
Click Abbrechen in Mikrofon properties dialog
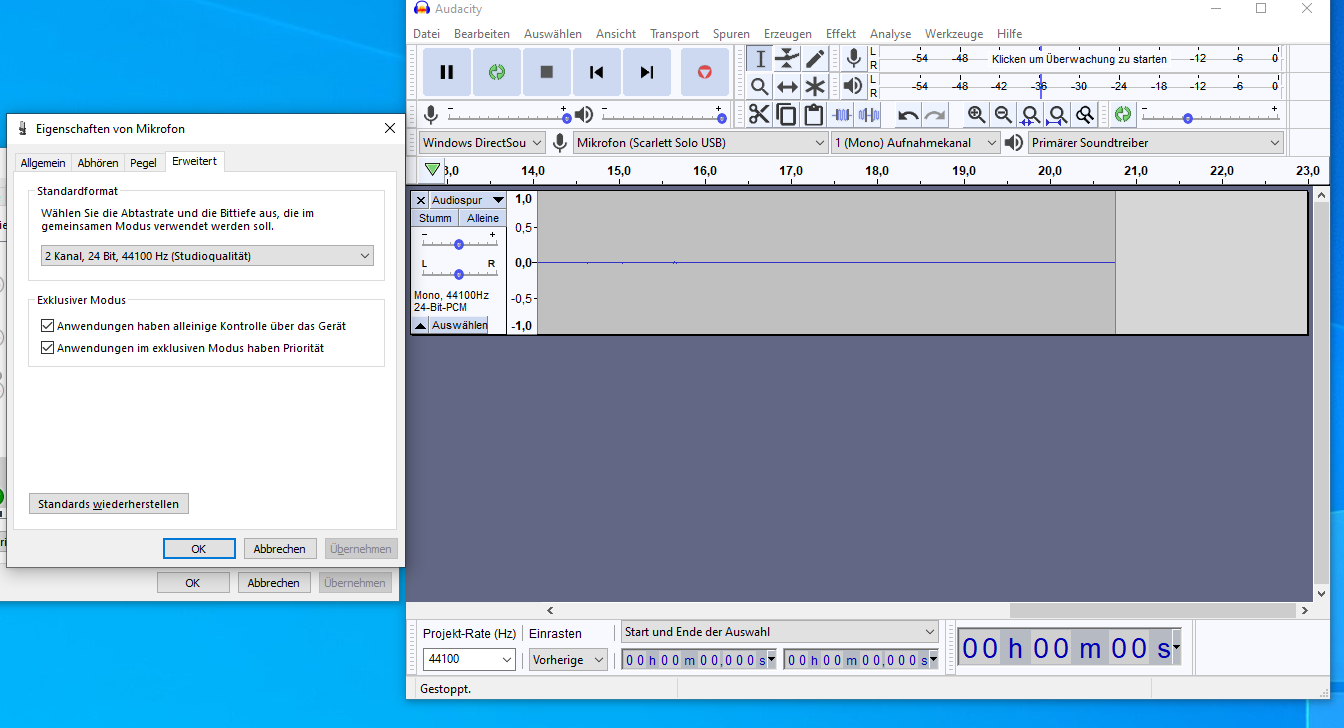click(x=280, y=549)
